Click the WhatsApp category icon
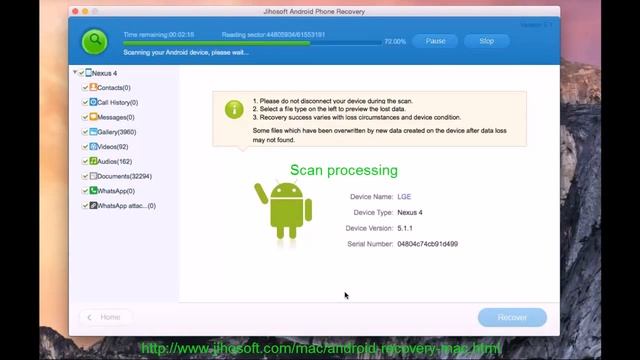Screen dimensions: 640x360 [x=93, y=190]
